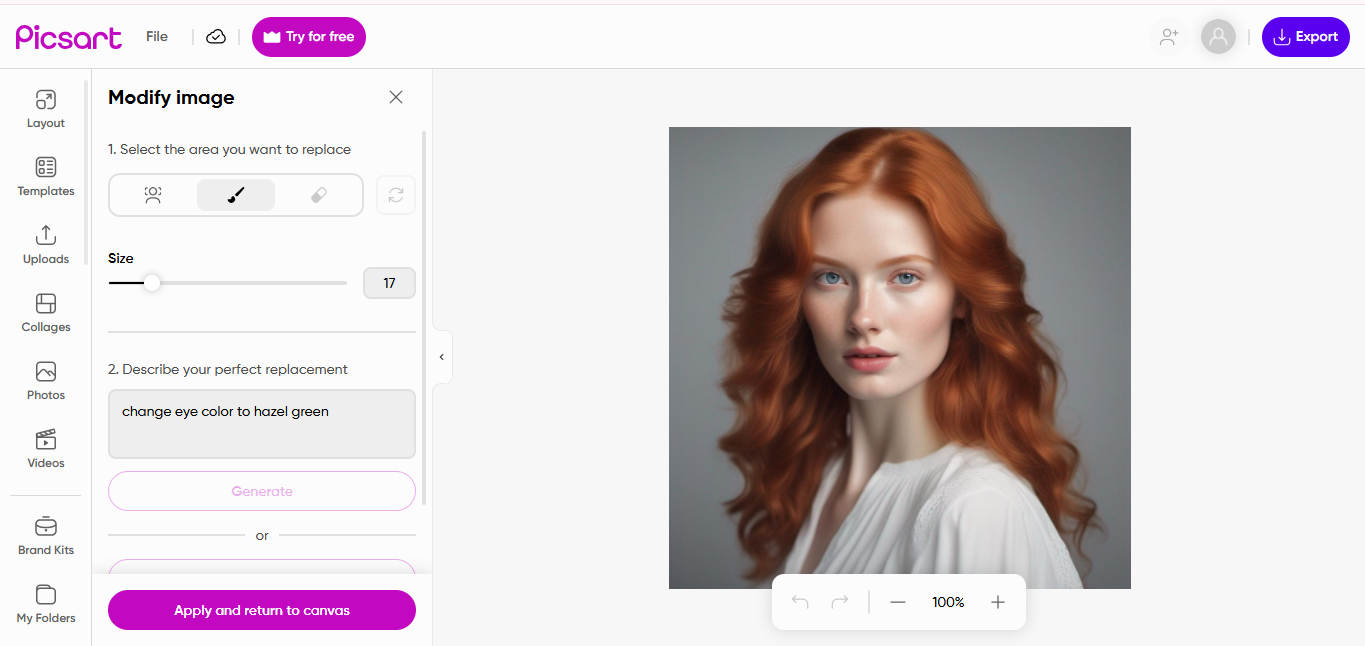Open the File menu
This screenshot has width=1365, height=646.
click(156, 36)
